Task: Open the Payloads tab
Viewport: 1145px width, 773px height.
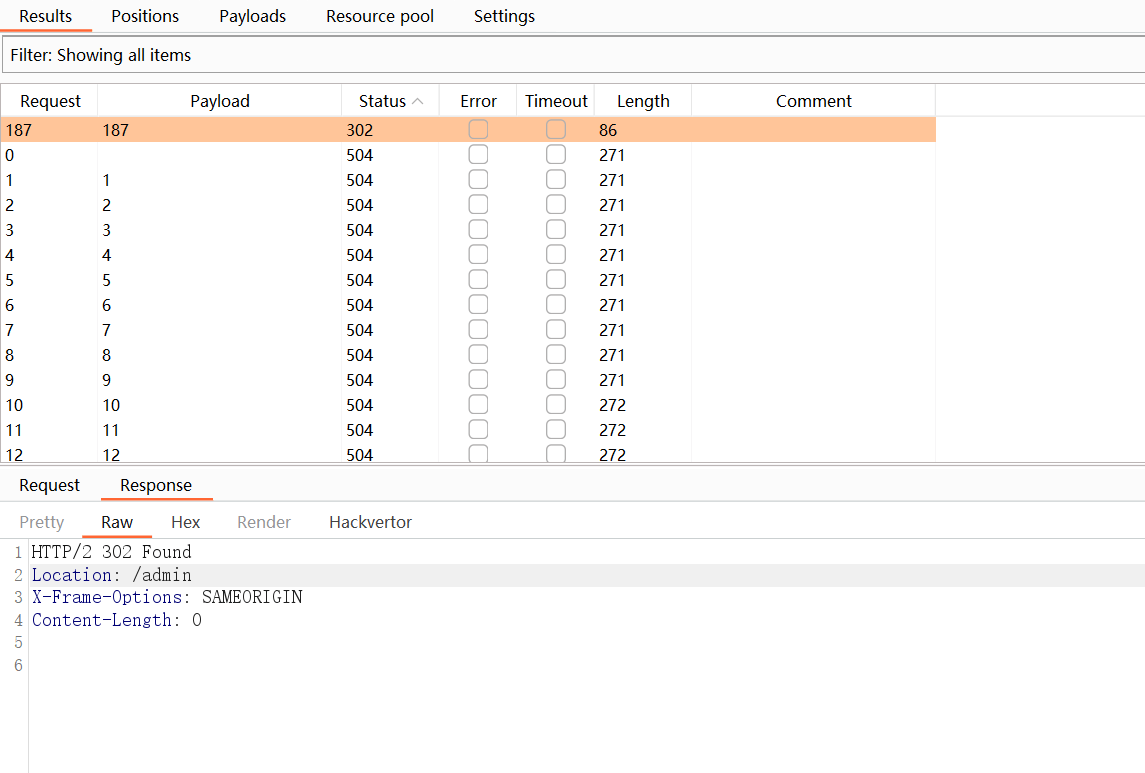Action: coord(252,16)
